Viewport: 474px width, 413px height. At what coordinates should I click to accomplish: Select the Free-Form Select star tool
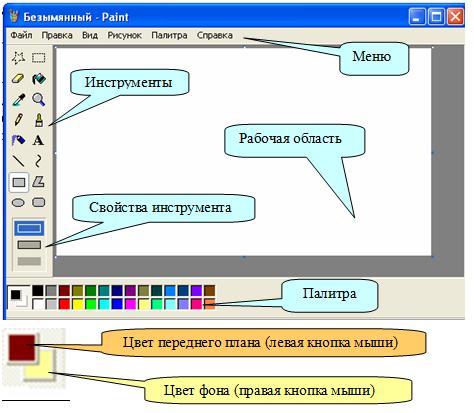(18, 58)
